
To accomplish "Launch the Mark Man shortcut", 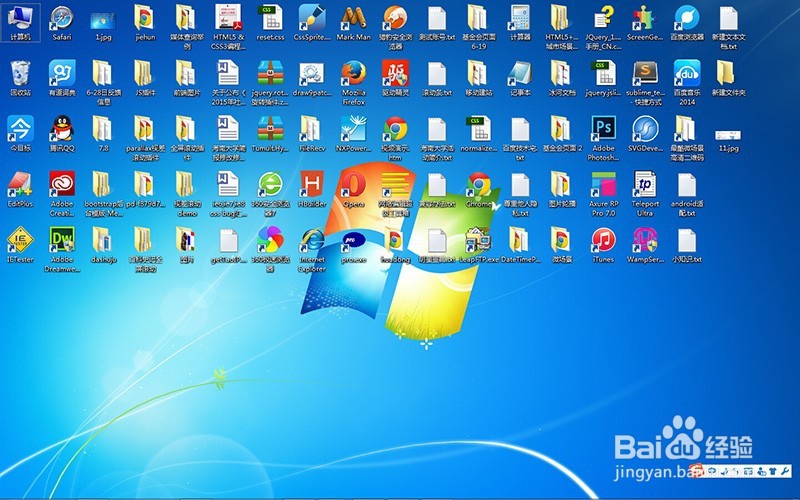I will [354, 23].
